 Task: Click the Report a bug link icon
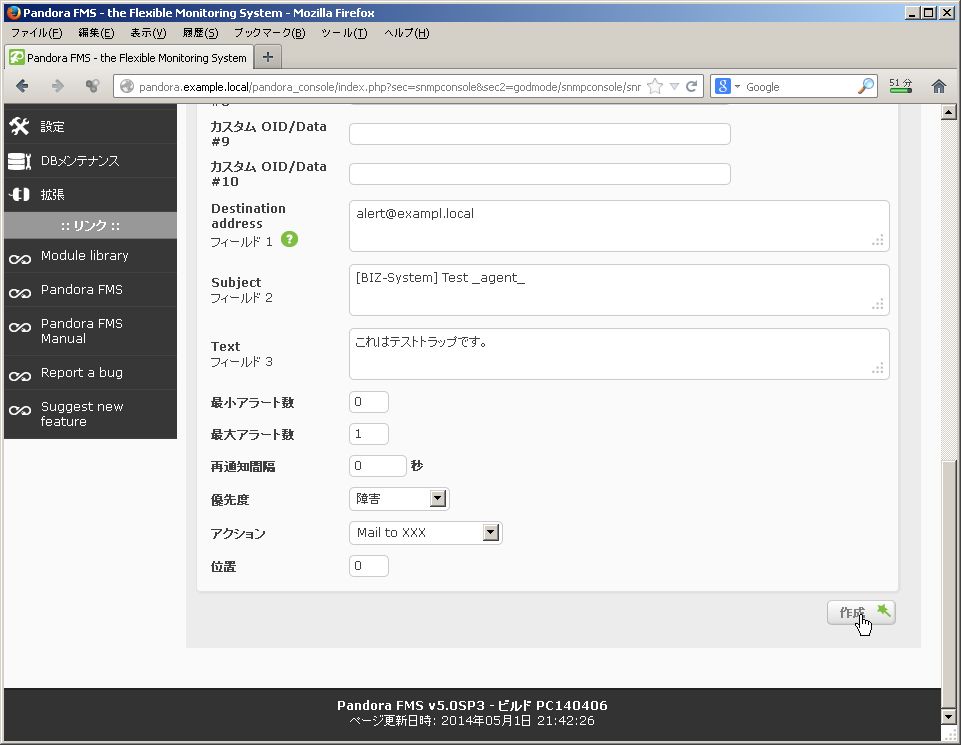pos(20,376)
